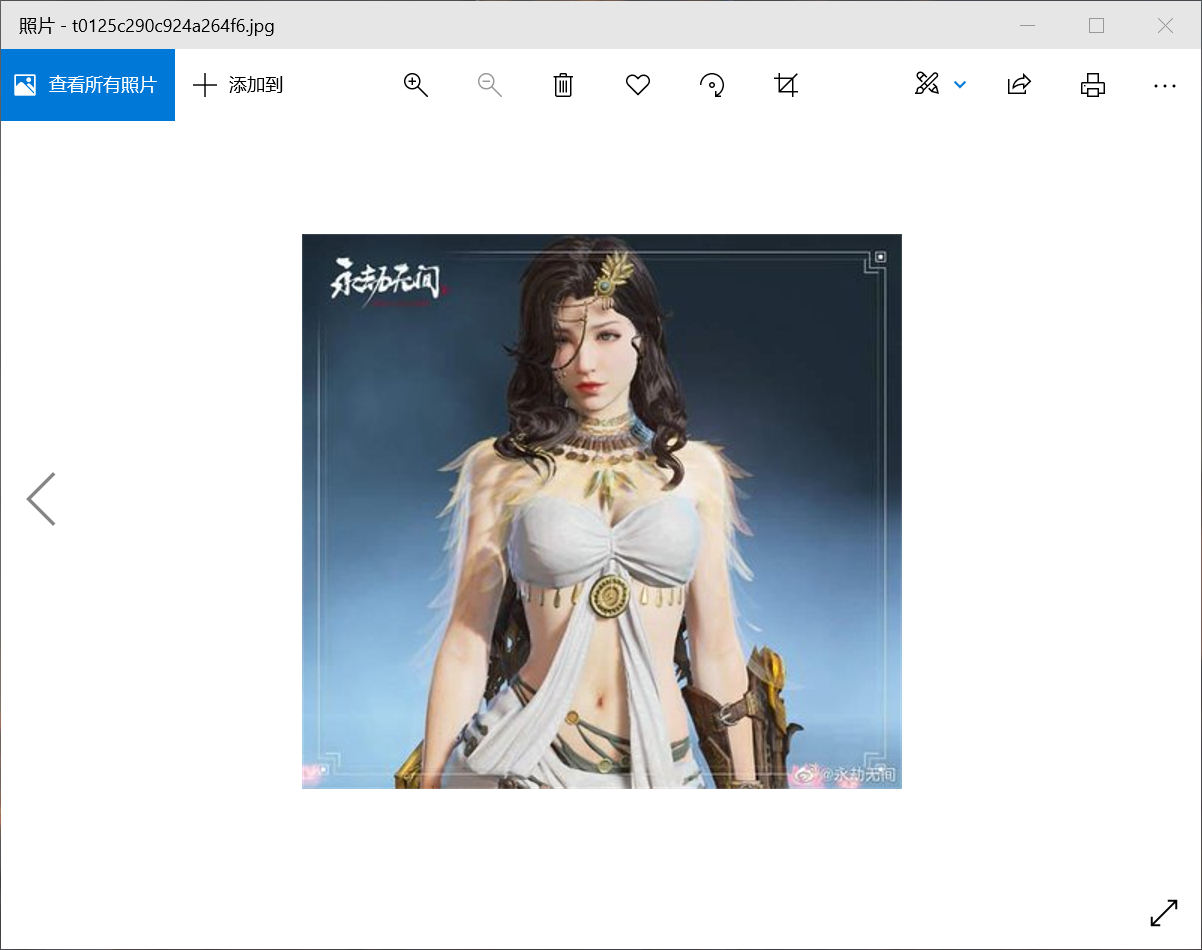This screenshot has height=950, width=1202.
Task: Zoom in on the photo
Action: click(x=415, y=85)
